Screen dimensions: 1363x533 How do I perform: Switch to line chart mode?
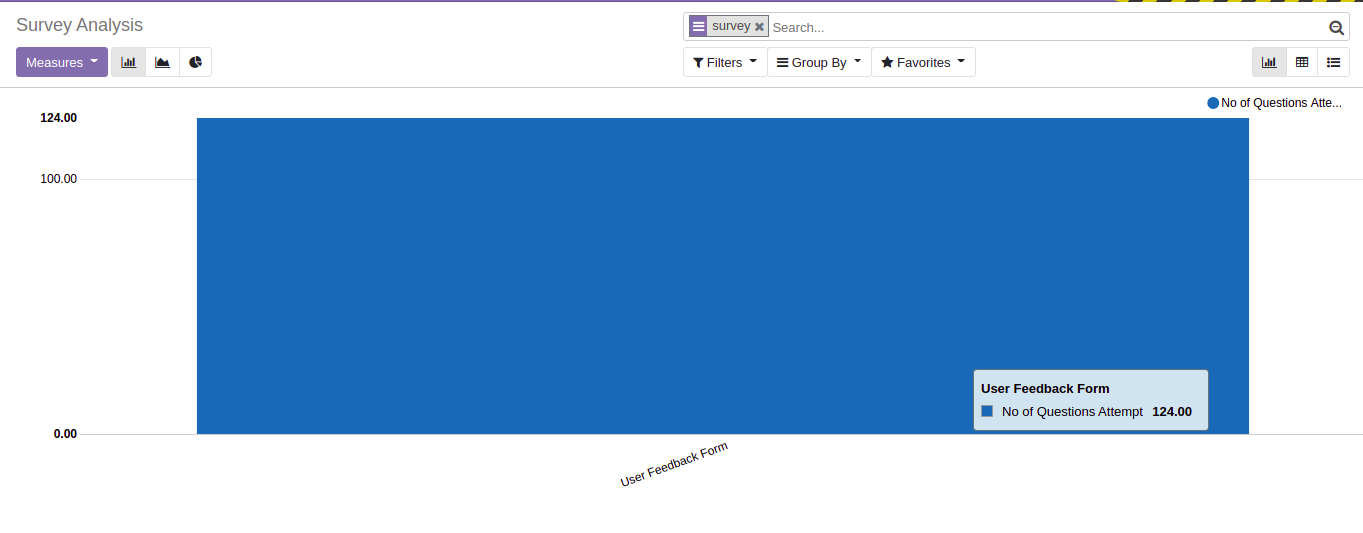[x=162, y=62]
